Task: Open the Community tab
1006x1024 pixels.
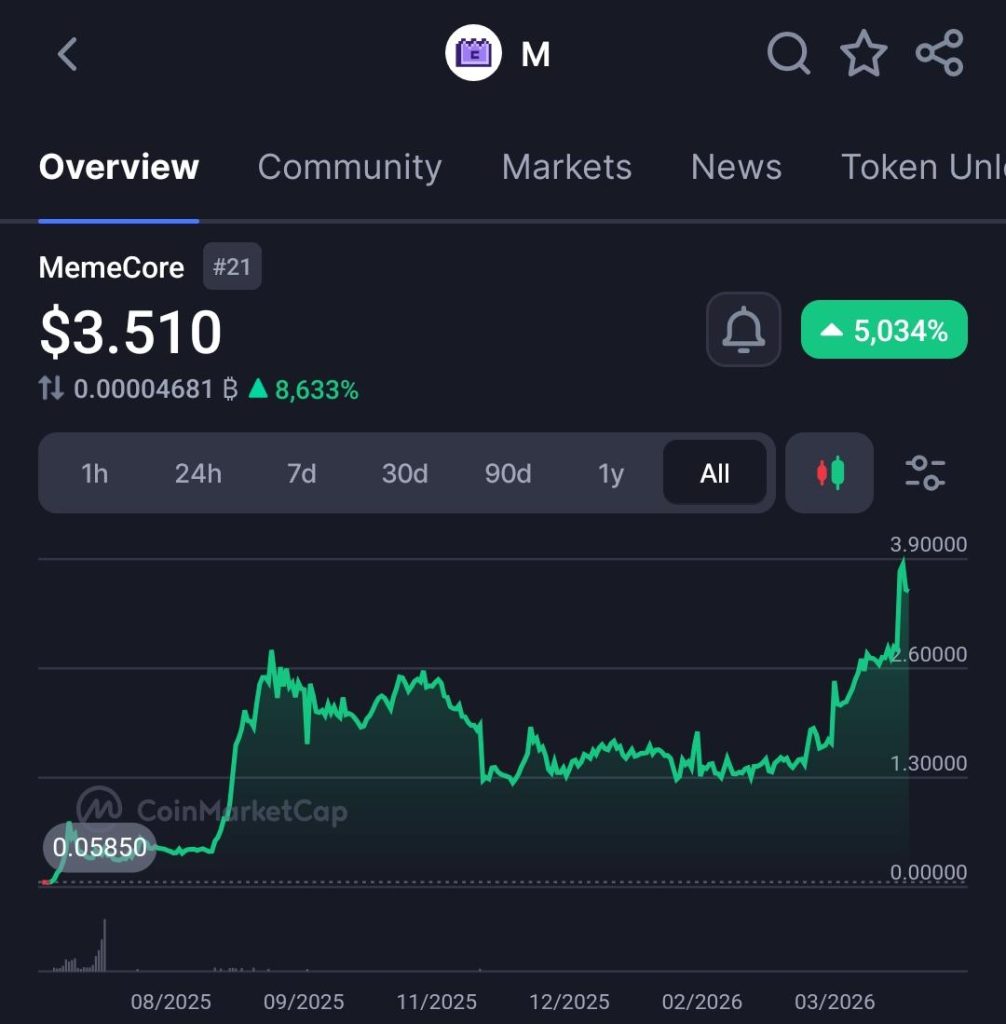Action: (349, 167)
